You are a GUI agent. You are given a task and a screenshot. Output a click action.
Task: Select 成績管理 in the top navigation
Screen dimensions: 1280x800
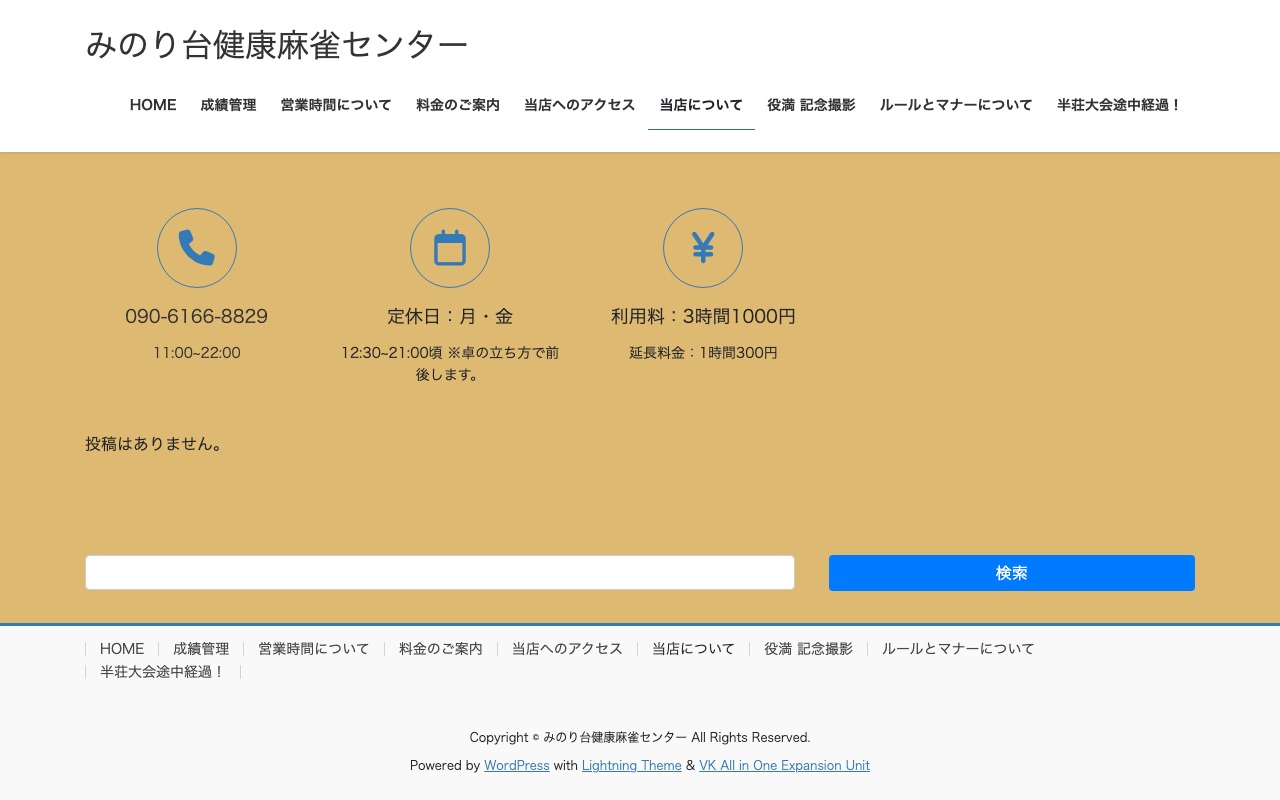[228, 104]
